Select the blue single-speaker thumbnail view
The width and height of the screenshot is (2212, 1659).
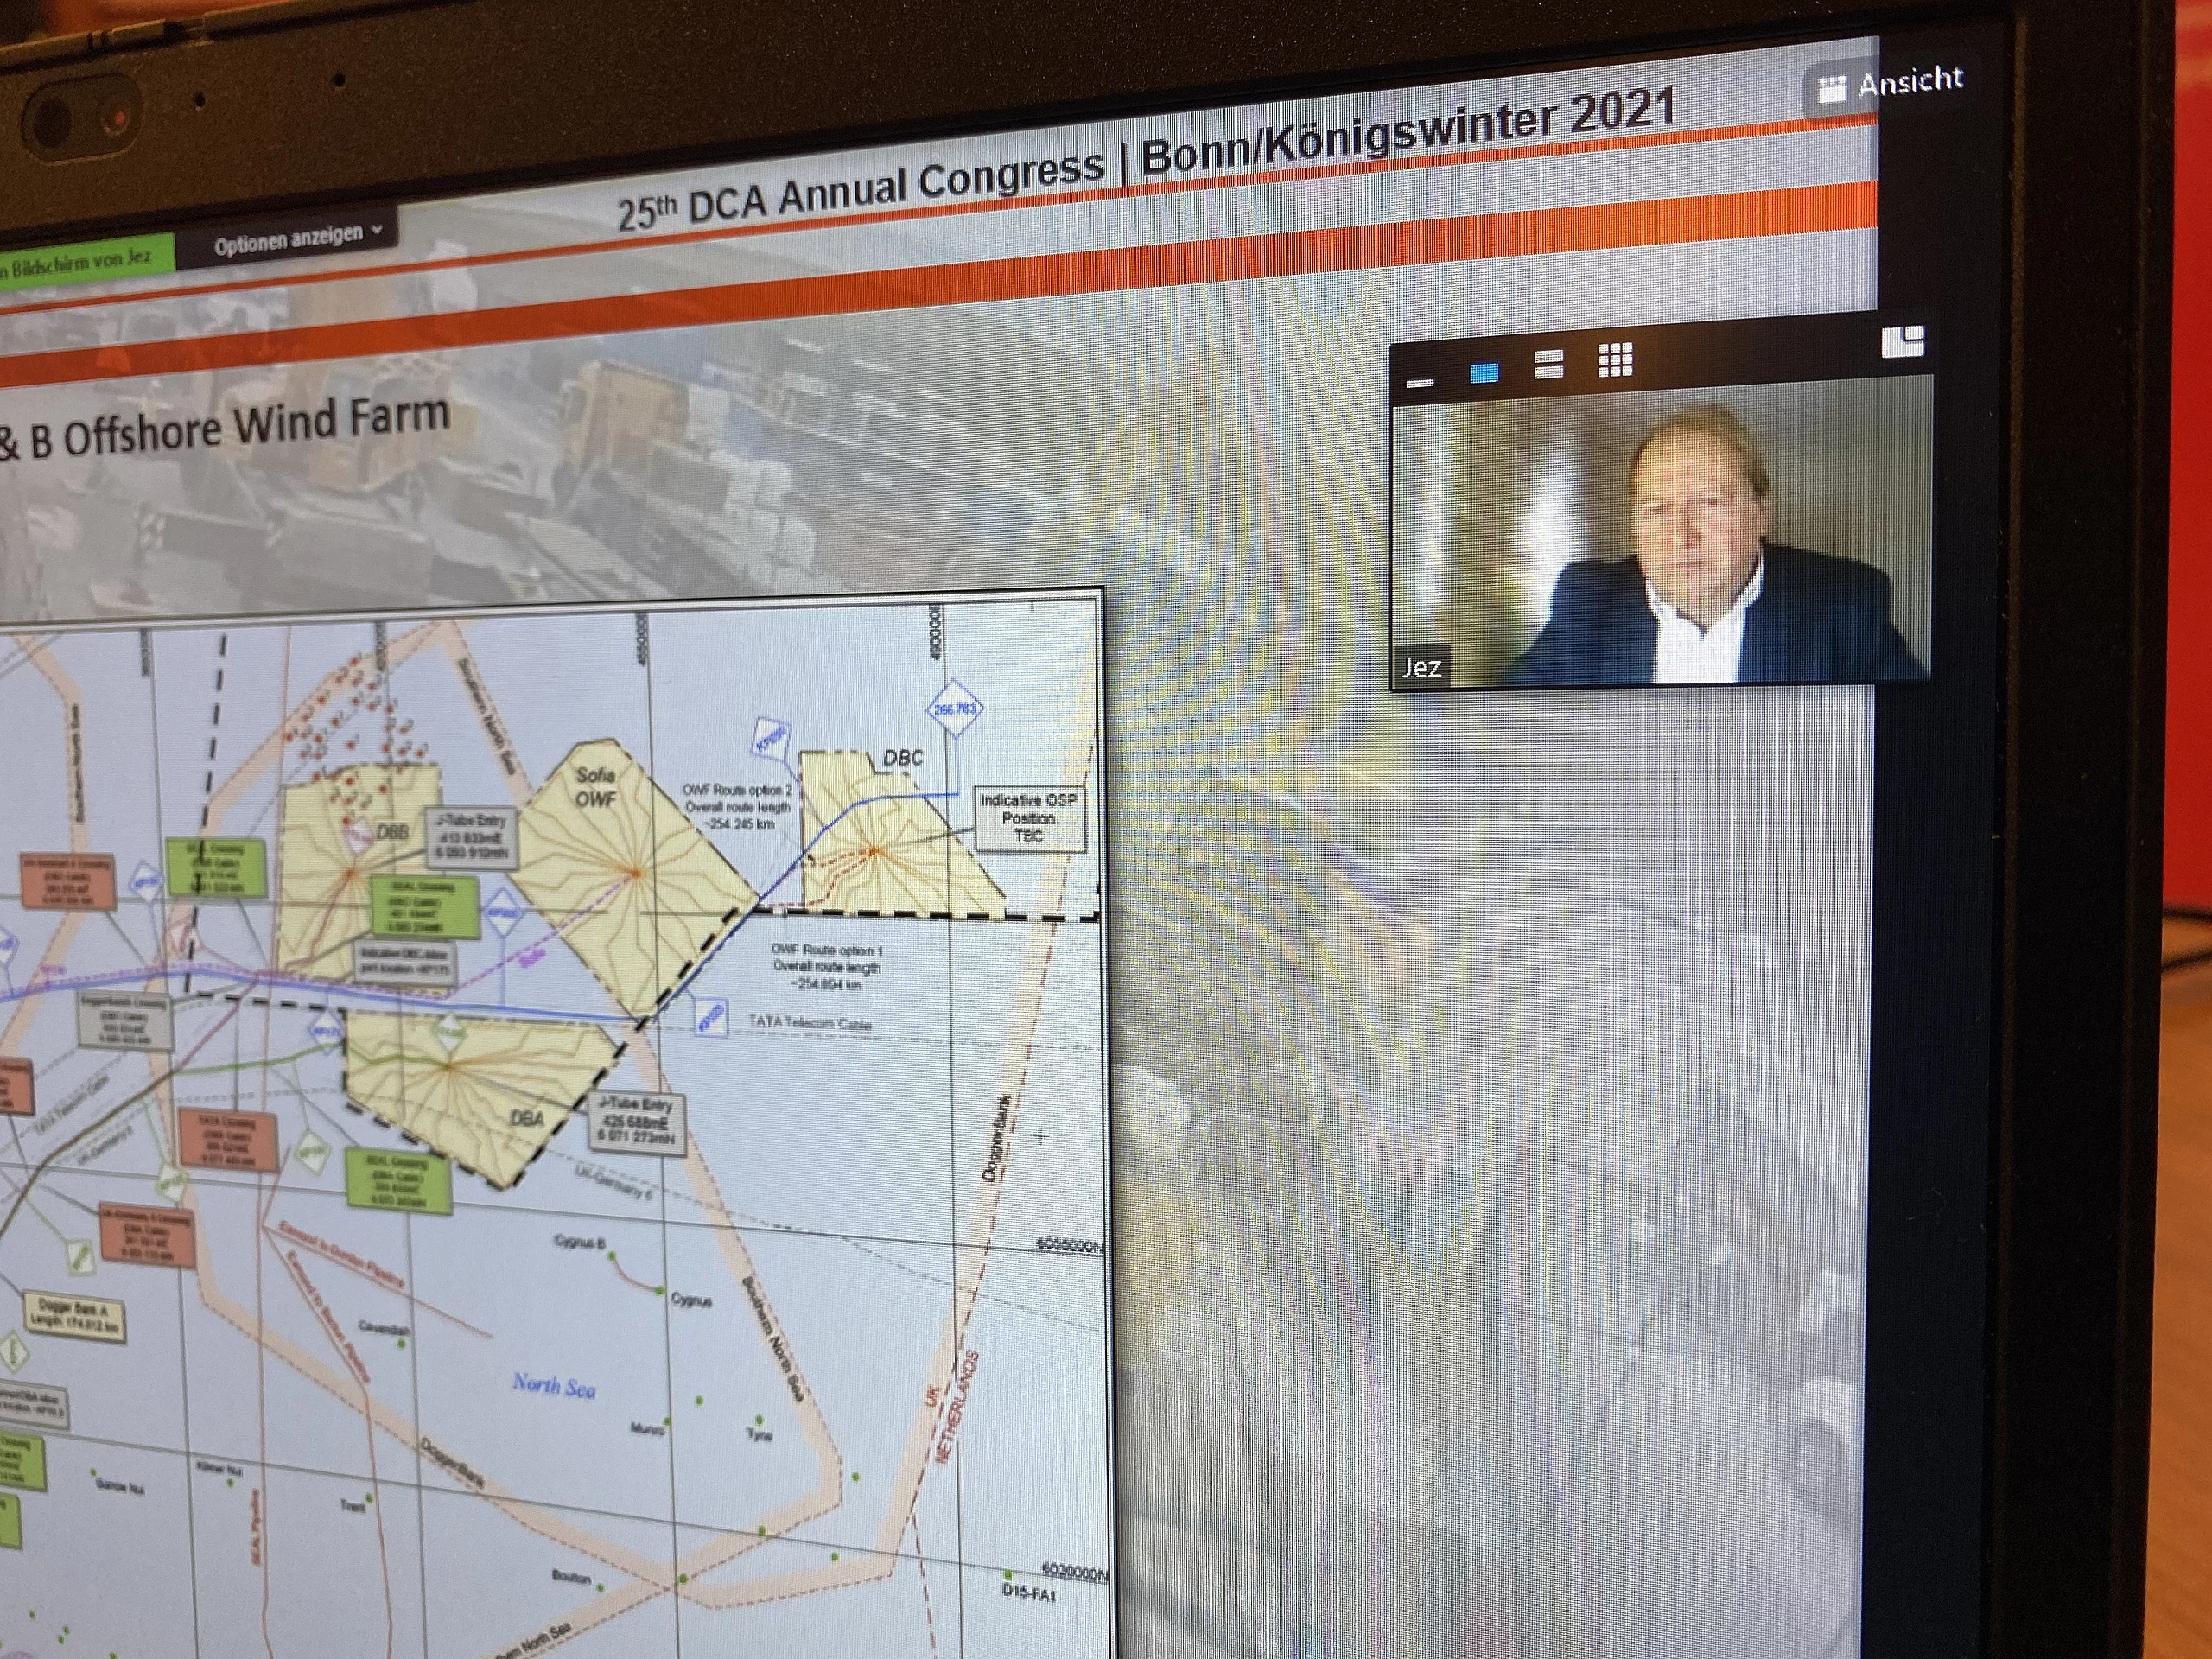click(1484, 373)
